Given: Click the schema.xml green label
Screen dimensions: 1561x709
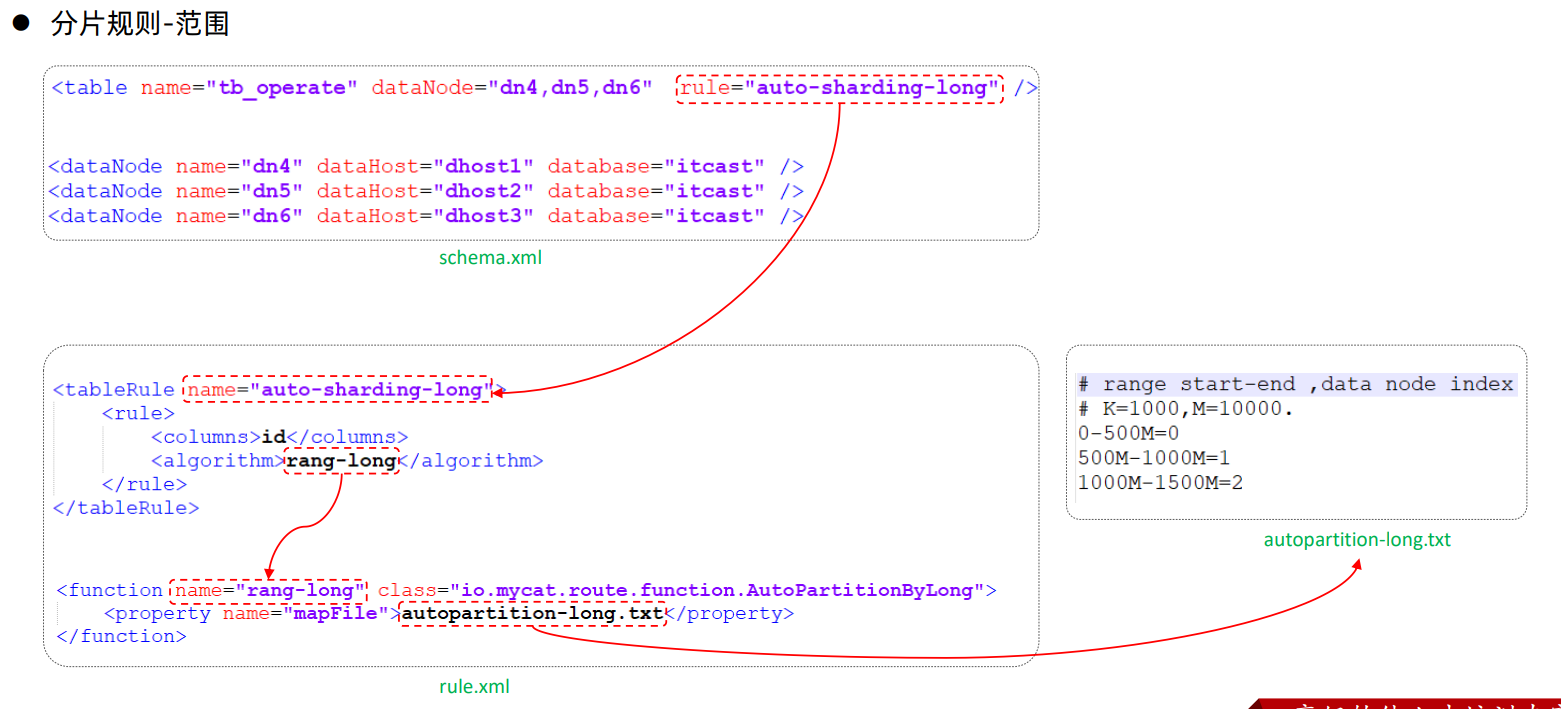Looking at the screenshot, I should (491, 258).
